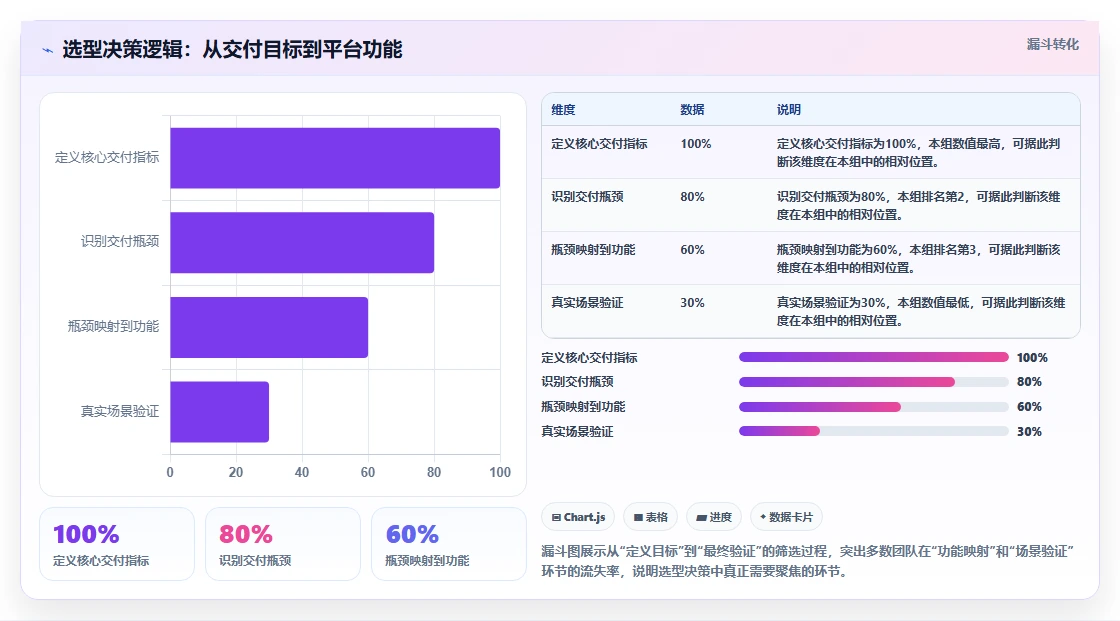Click the 瓶颈映射到功能 bar in the chart
1120x621 pixels.
[269, 327]
